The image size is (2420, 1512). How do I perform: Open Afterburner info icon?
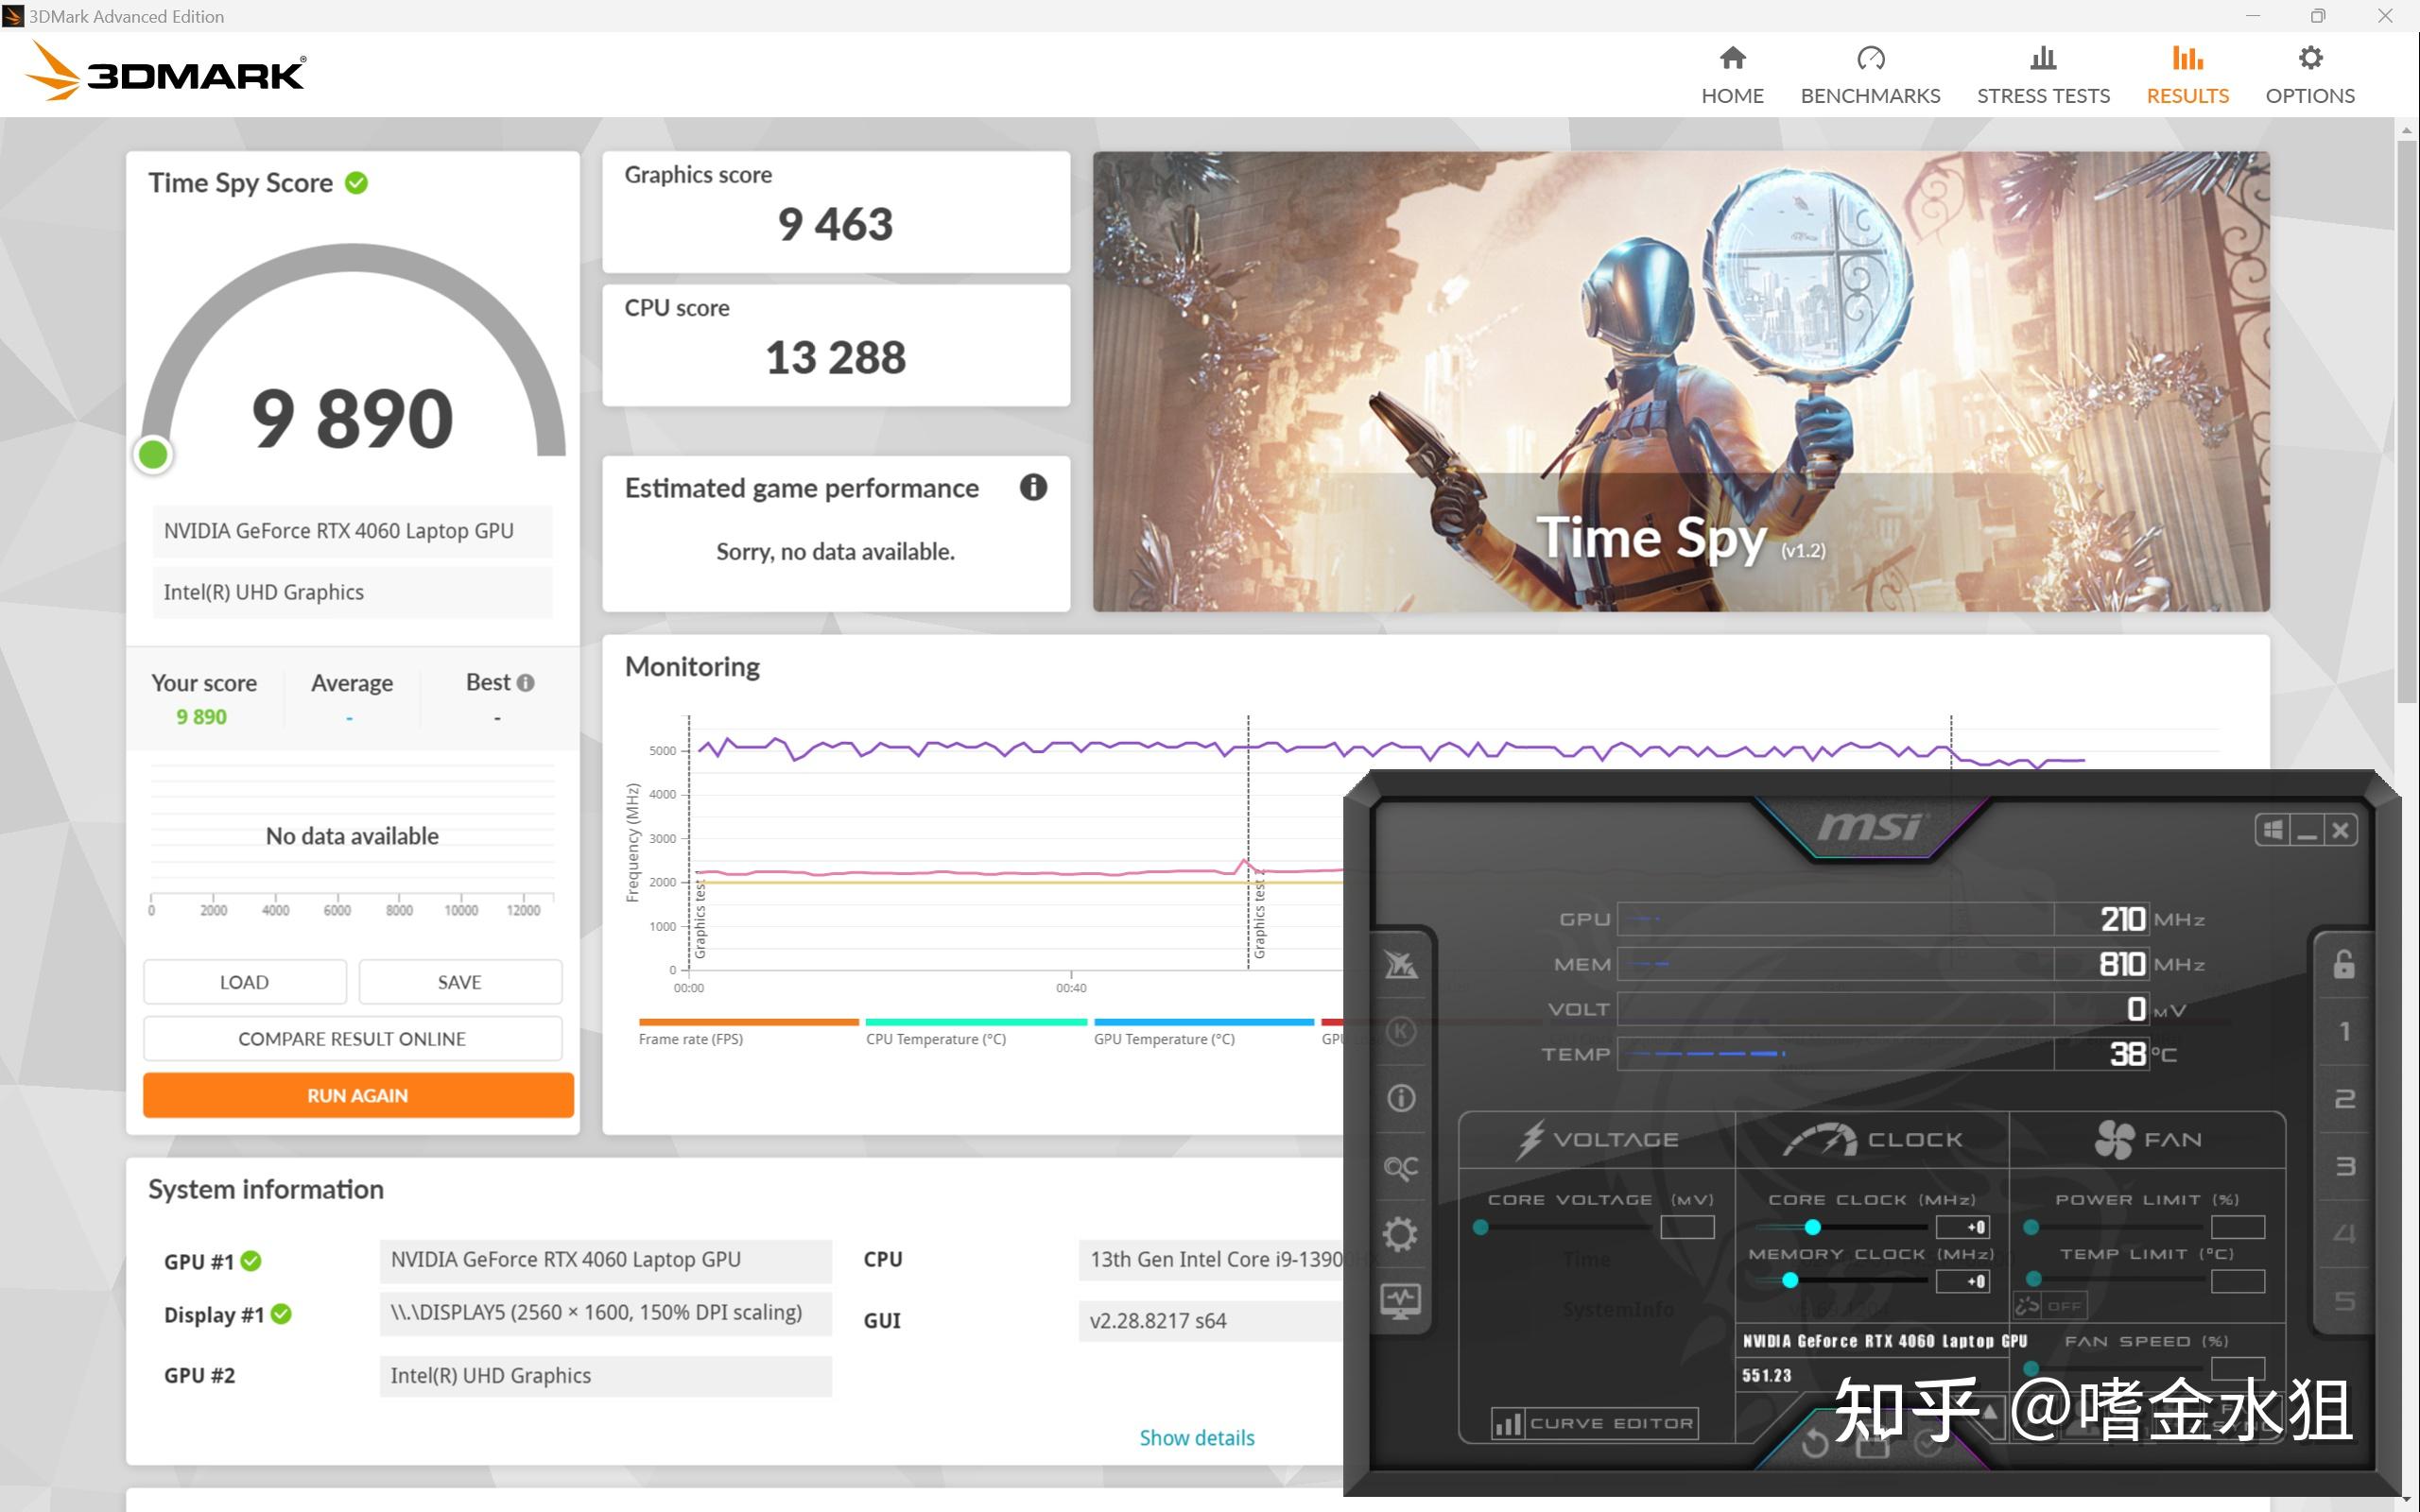(x=1400, y=1098)
